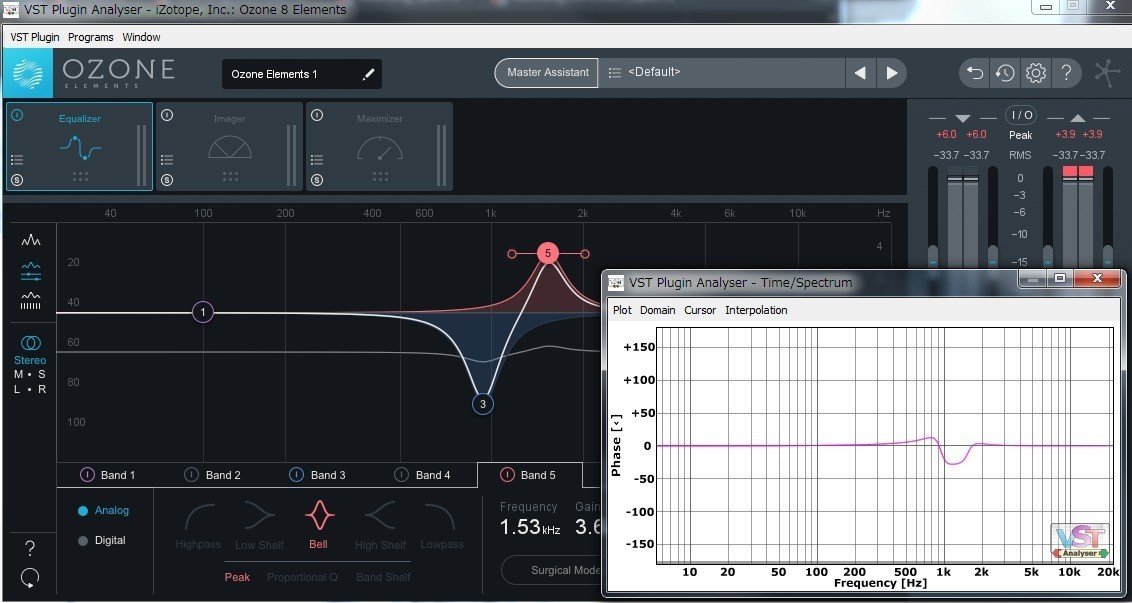Select the Maximizer module
Screen dimensions: 1132x603
380,147
